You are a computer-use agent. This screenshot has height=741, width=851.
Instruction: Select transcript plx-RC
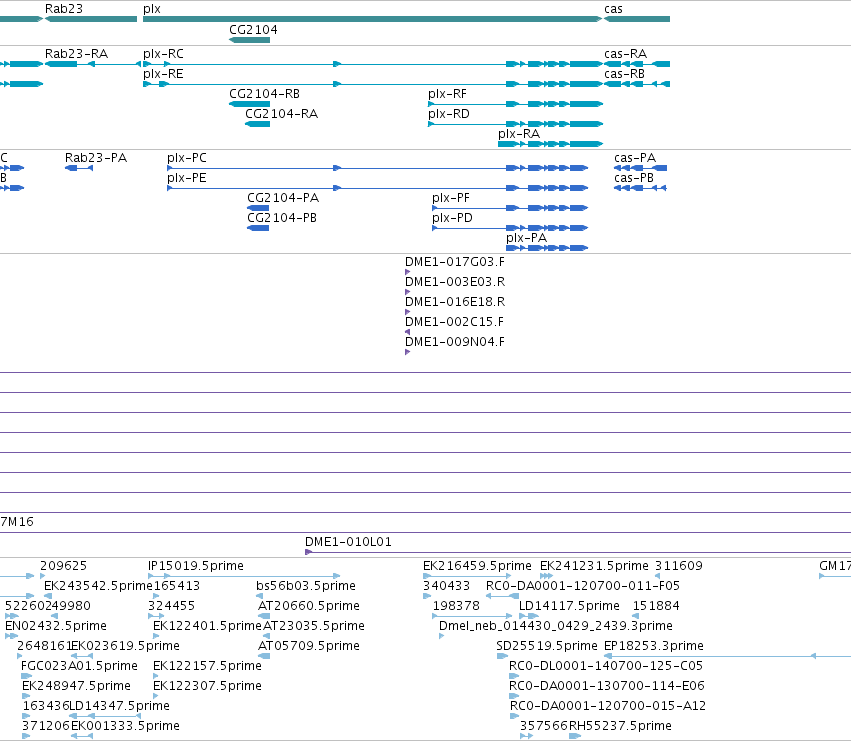point(372,64)
